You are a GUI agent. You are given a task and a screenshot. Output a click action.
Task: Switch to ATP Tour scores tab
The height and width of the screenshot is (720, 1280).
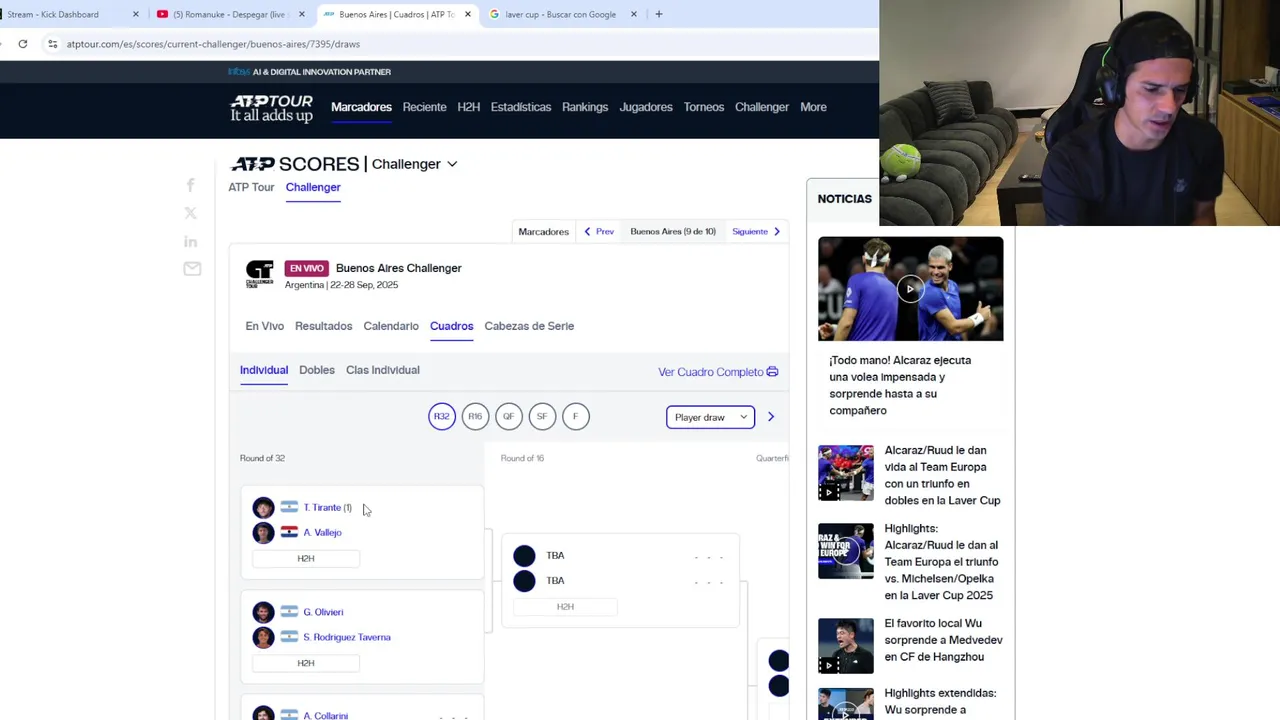(251, 187)
